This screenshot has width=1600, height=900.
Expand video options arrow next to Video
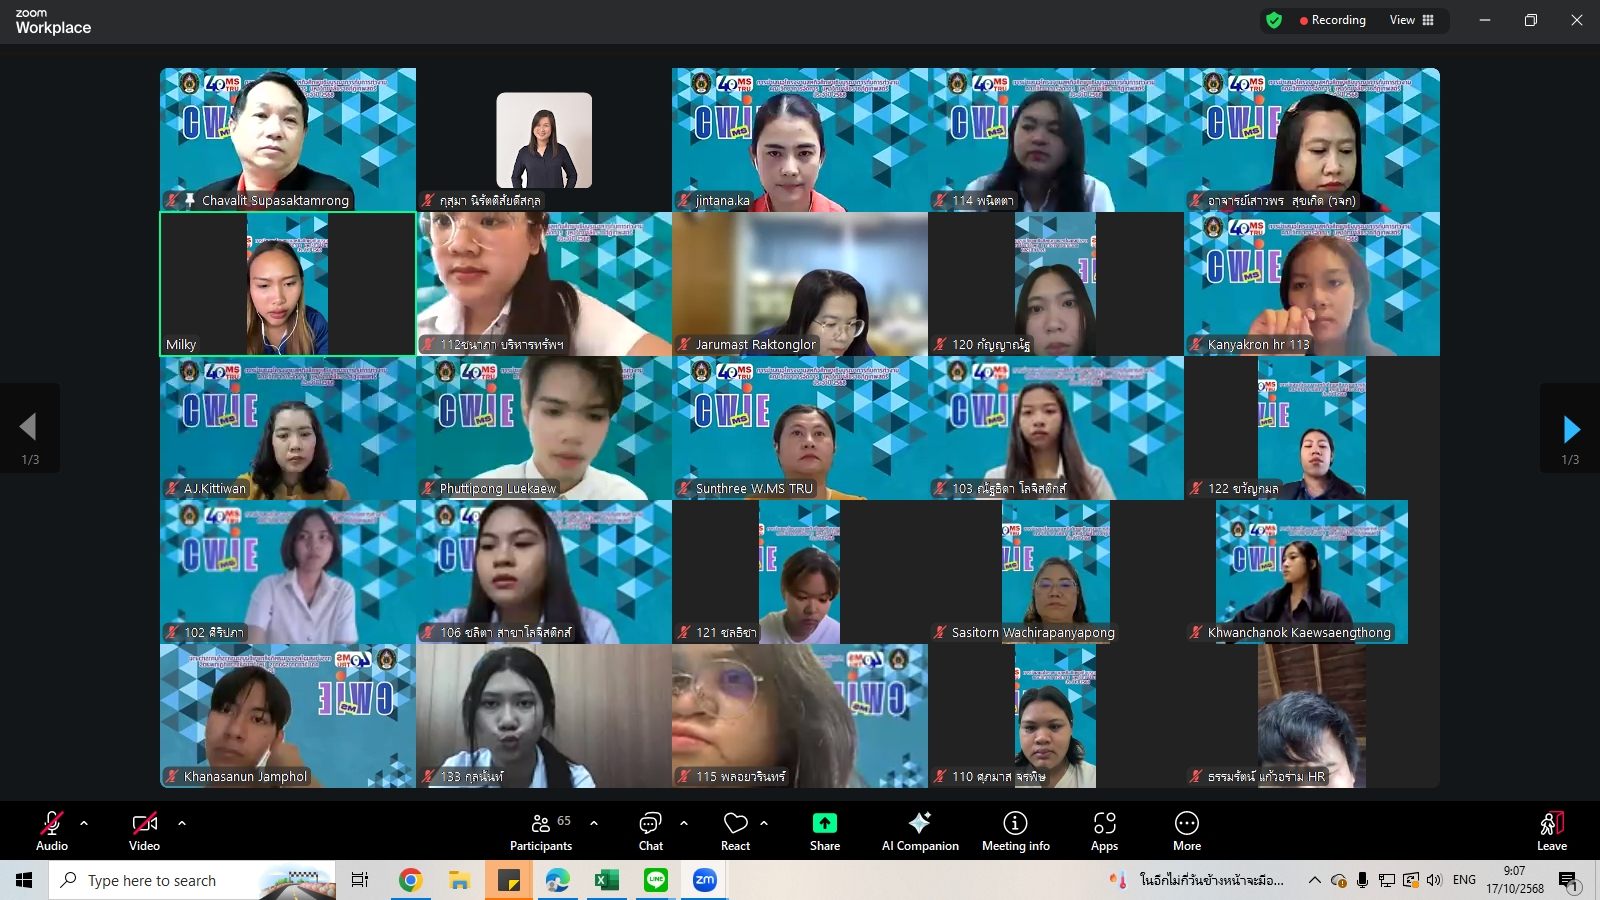[x=182, y=823]
